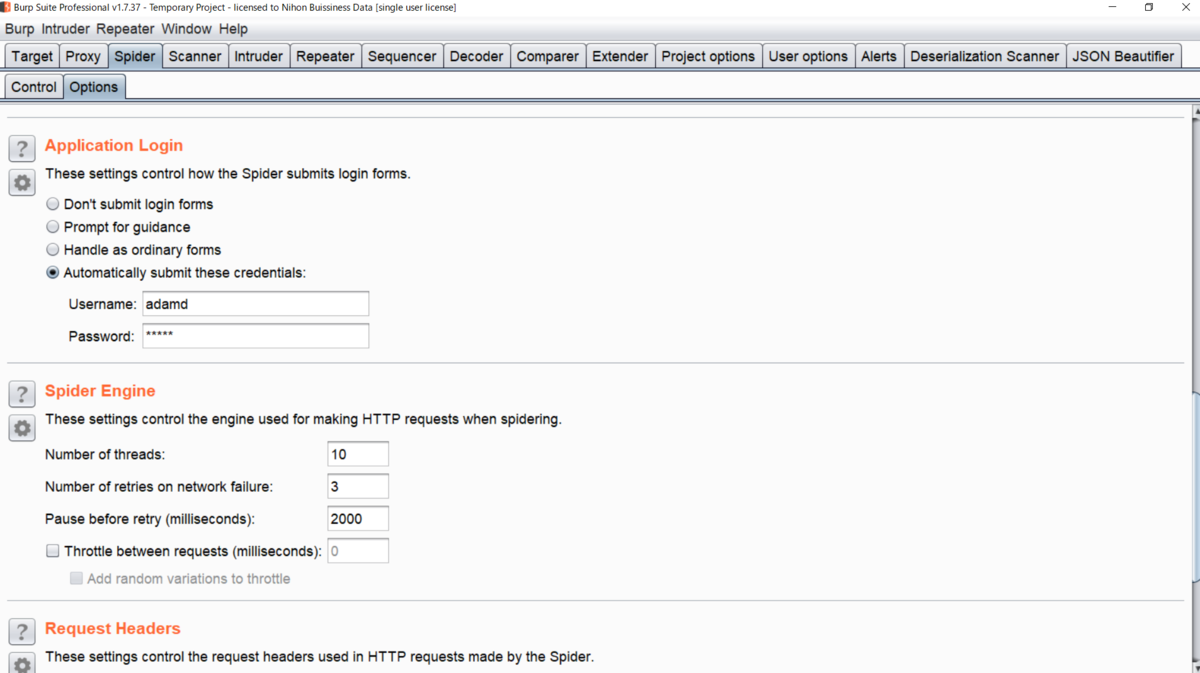Switch to the Proxy tab
The width and height of the screenshot is (1200, 673).
pyautogui.click(x=83, y=56)
